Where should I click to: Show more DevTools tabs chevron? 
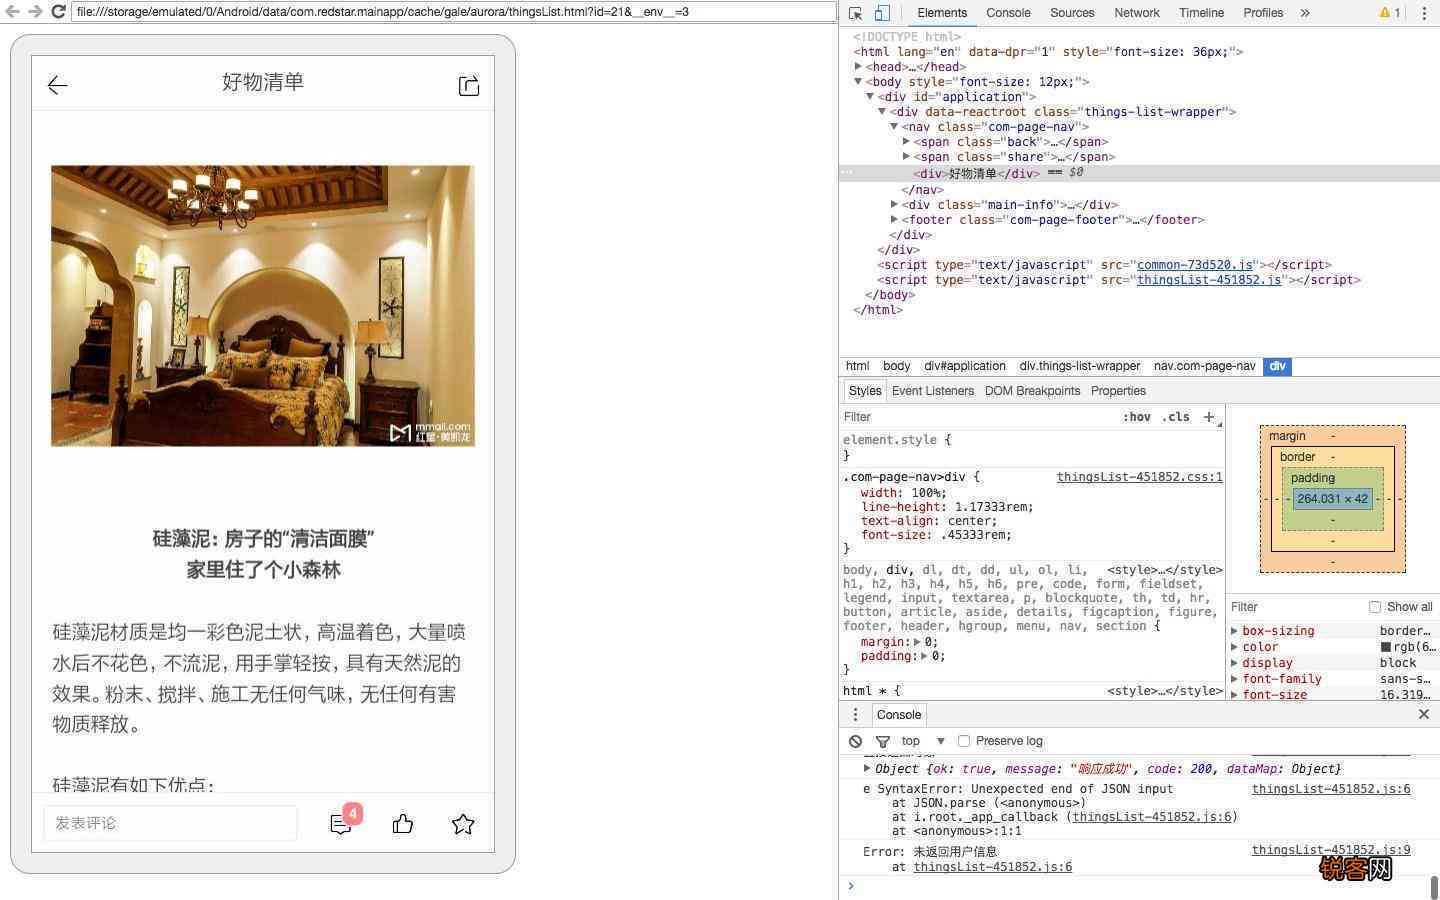click(x=1305, y=13)
